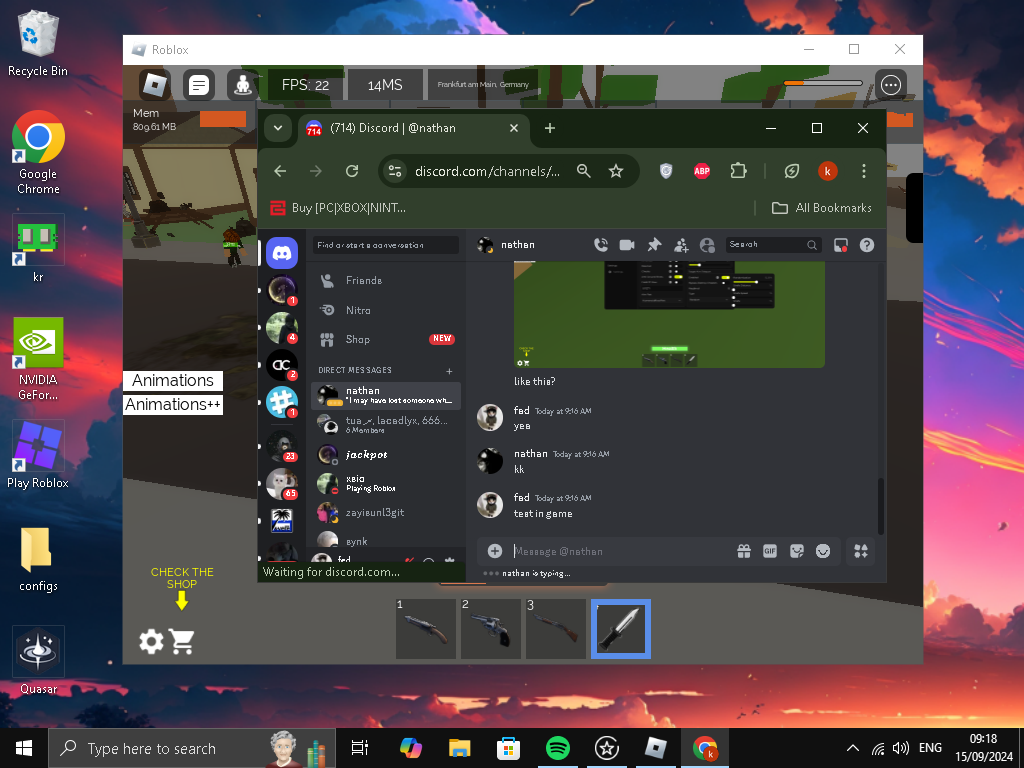1024x768 pixels.
Task: Open the jackpot direct message
Action: tap(385, 455)
